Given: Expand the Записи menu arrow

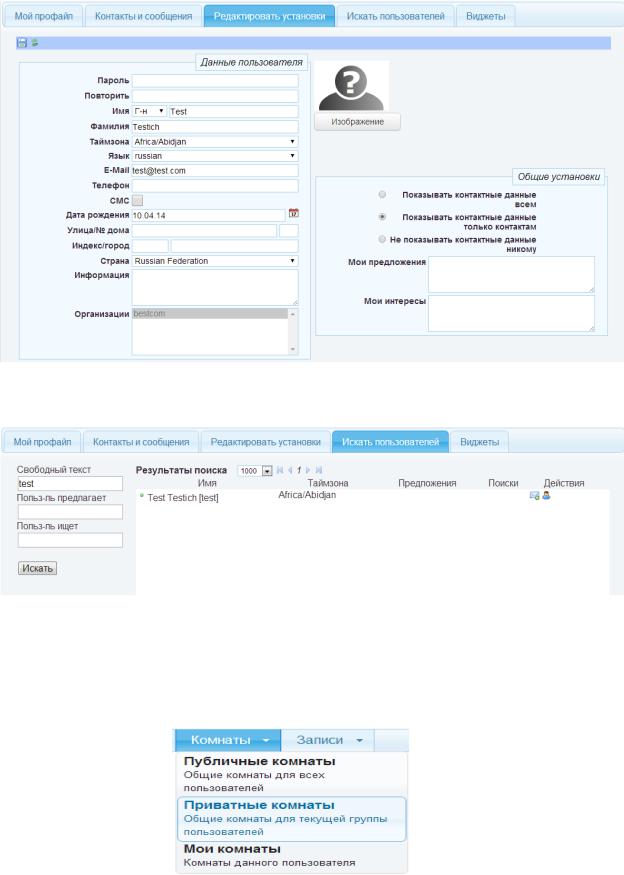Looking at the screenshot, I should tap(359, 740).
